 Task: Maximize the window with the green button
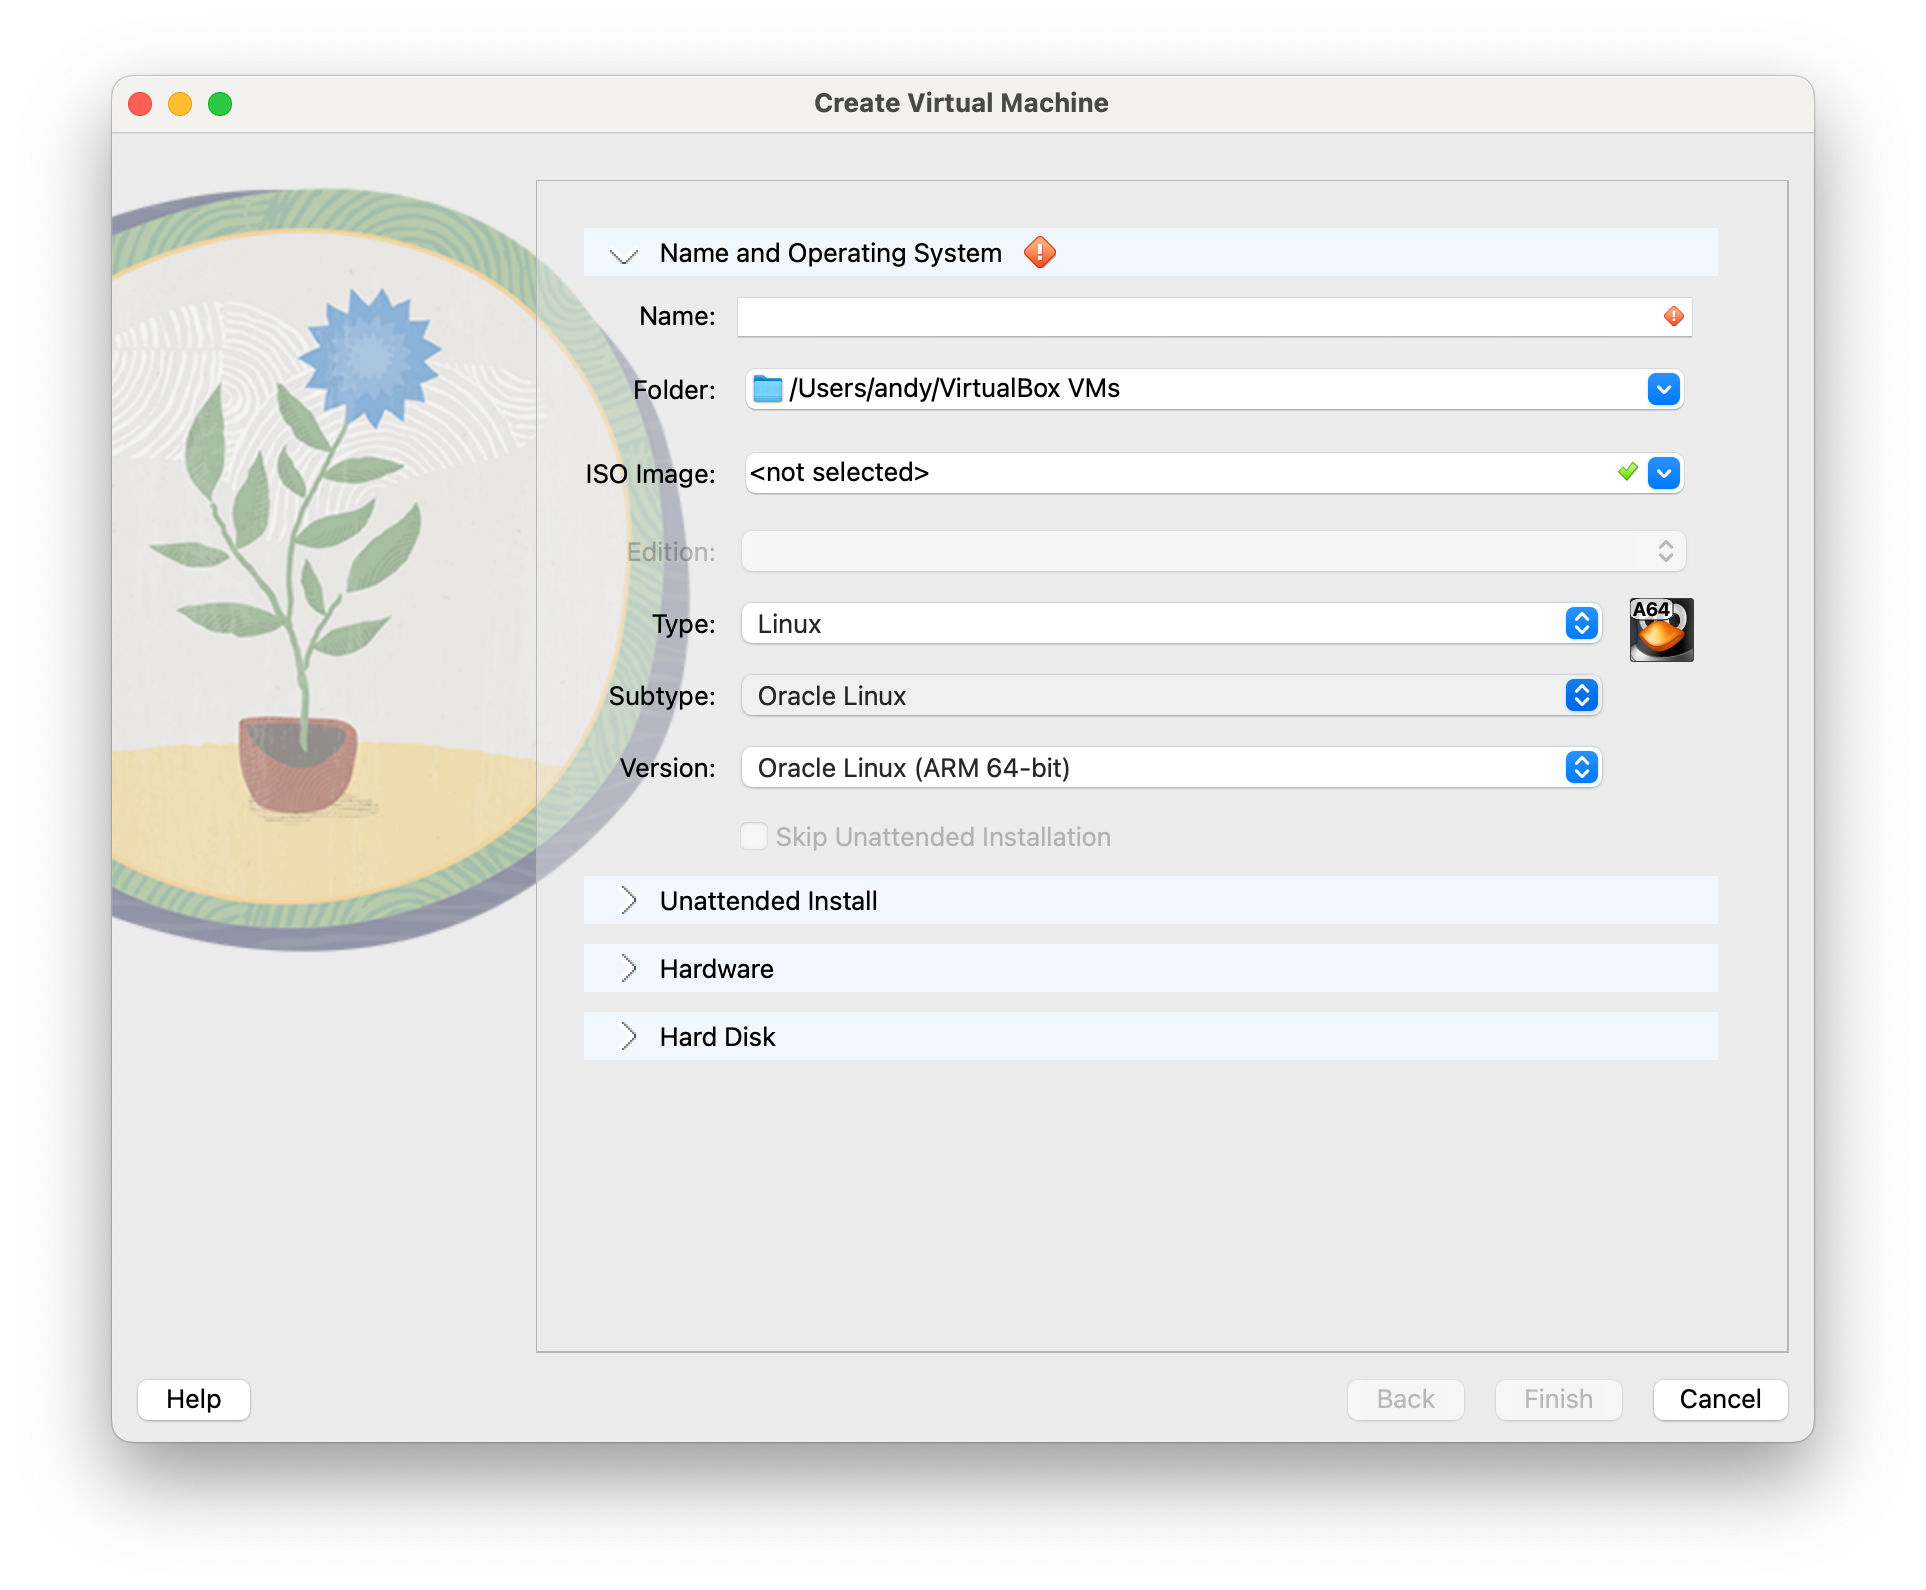[220, 104]
